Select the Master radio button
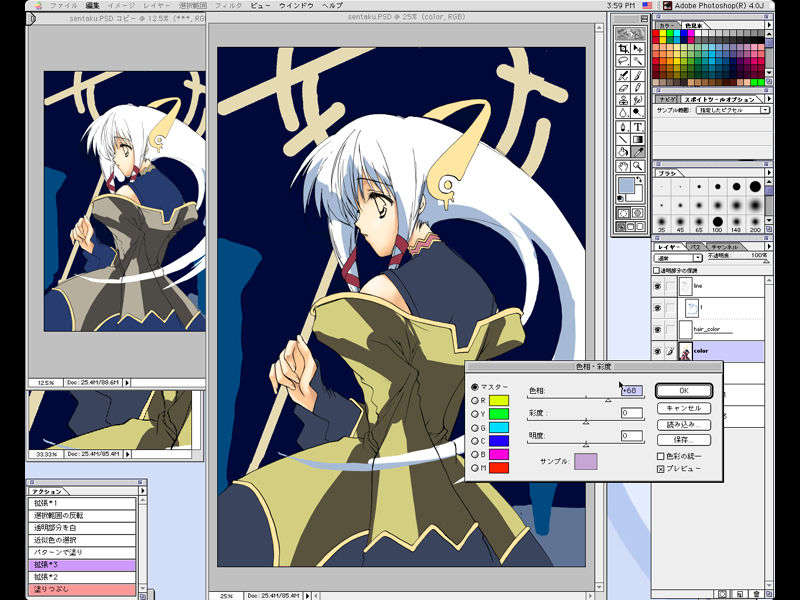This screenshot has width=800, height=600. click(475, 387)
